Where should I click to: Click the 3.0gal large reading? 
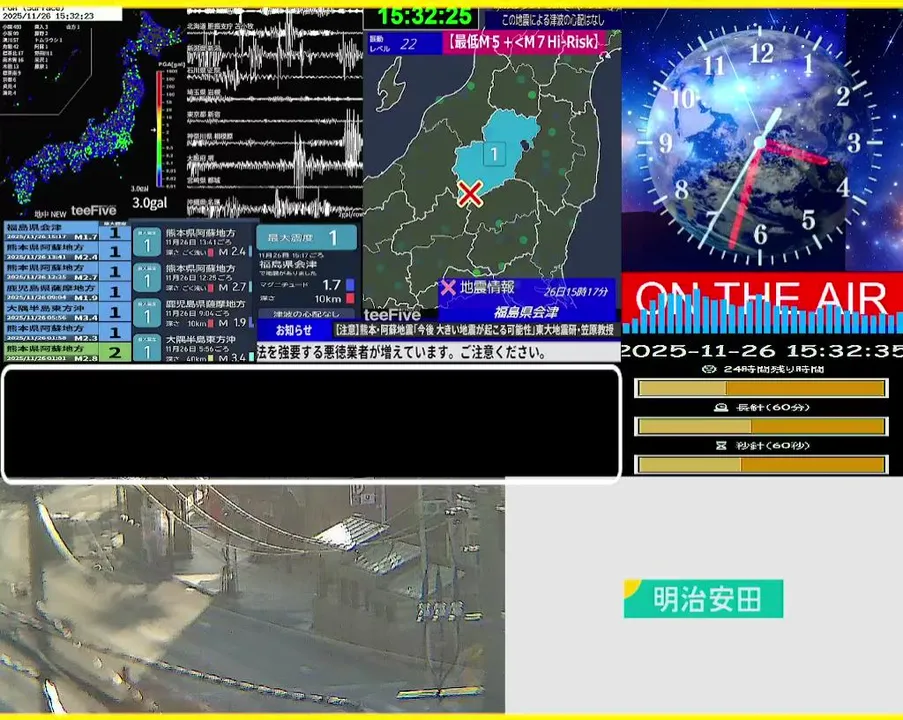pos(150,203)
